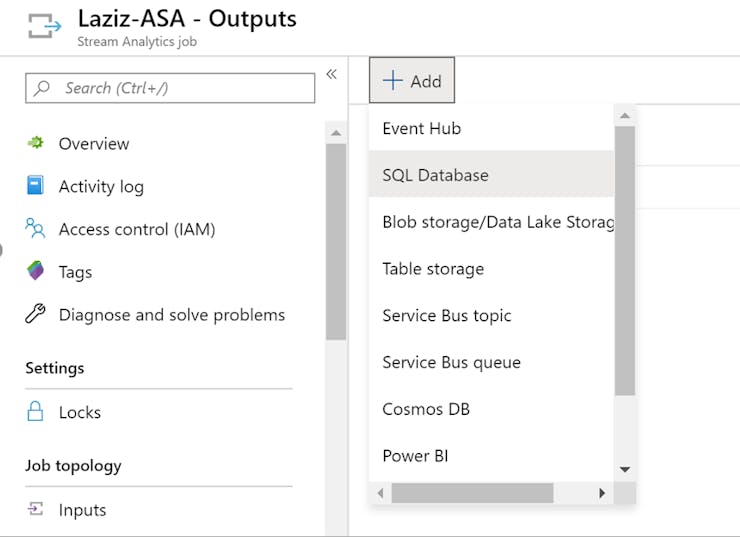The height and width of the screenshot is (537, 740).
Task: Select SQL Database output option
Action: pos(436,175)
